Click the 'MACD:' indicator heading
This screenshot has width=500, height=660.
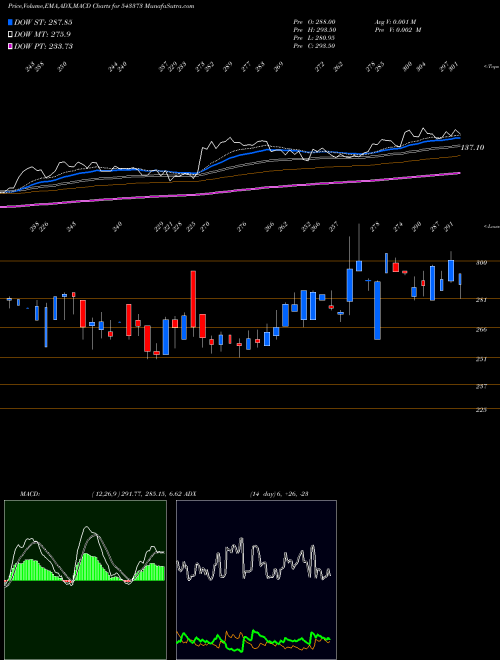(29, 494)
